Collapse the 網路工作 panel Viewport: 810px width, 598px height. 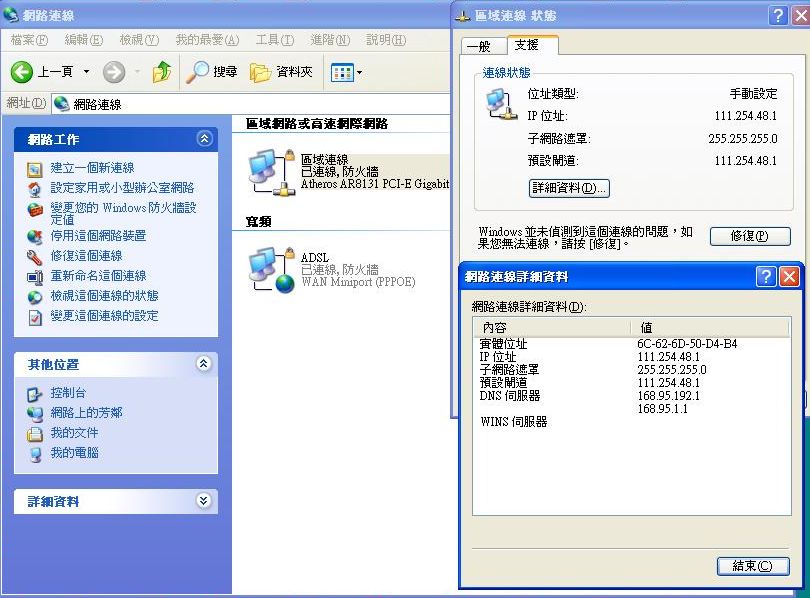(205, 138)
